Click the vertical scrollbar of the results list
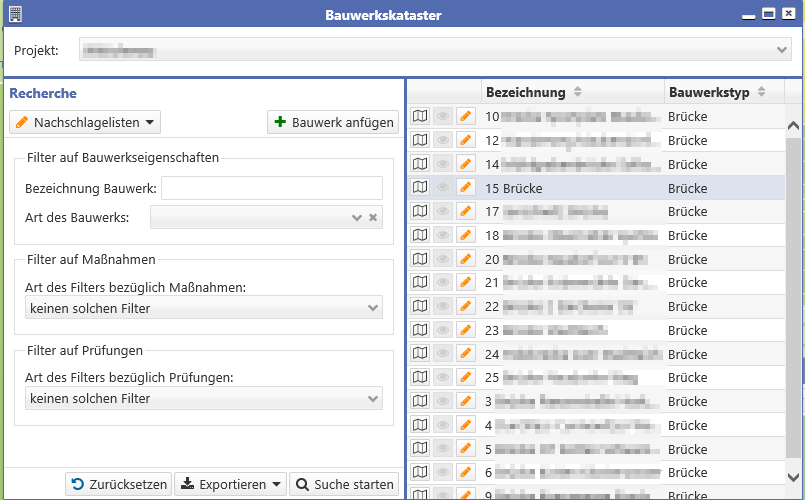This screenshot has height=500, width=805. [x=793, y=300]
